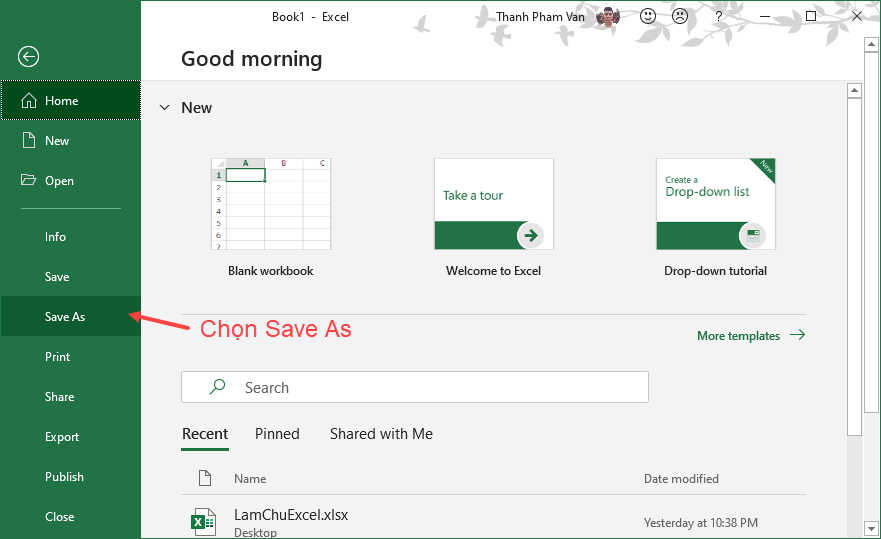Switch to the Shared with Me tab
The image size is (881, 539).
click(381, 434)
